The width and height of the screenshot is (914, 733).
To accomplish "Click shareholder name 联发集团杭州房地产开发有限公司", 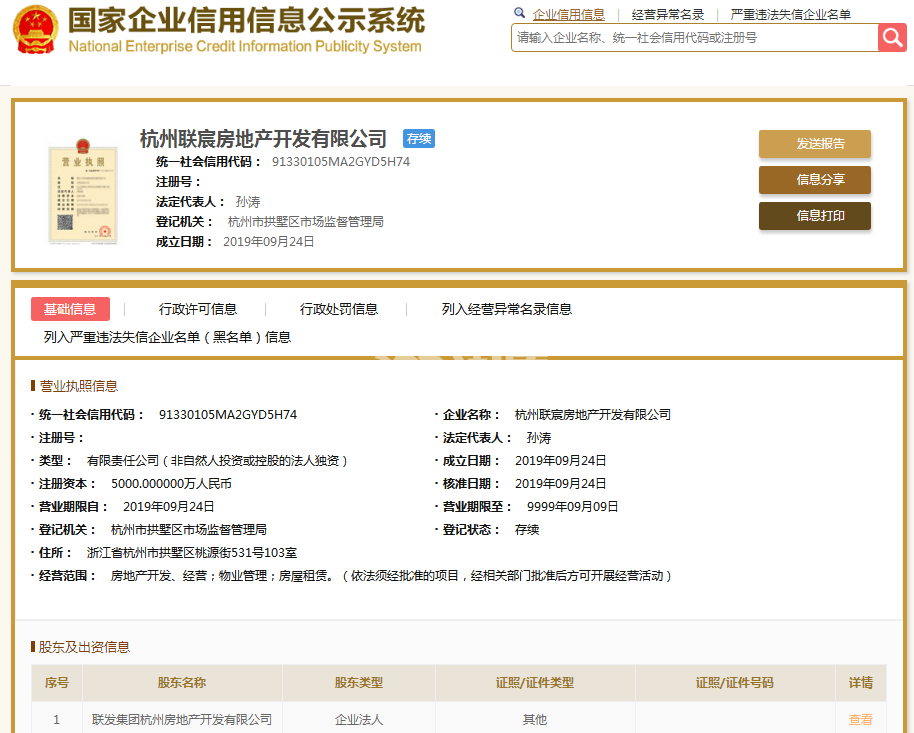I will click(x=182, y=720).
